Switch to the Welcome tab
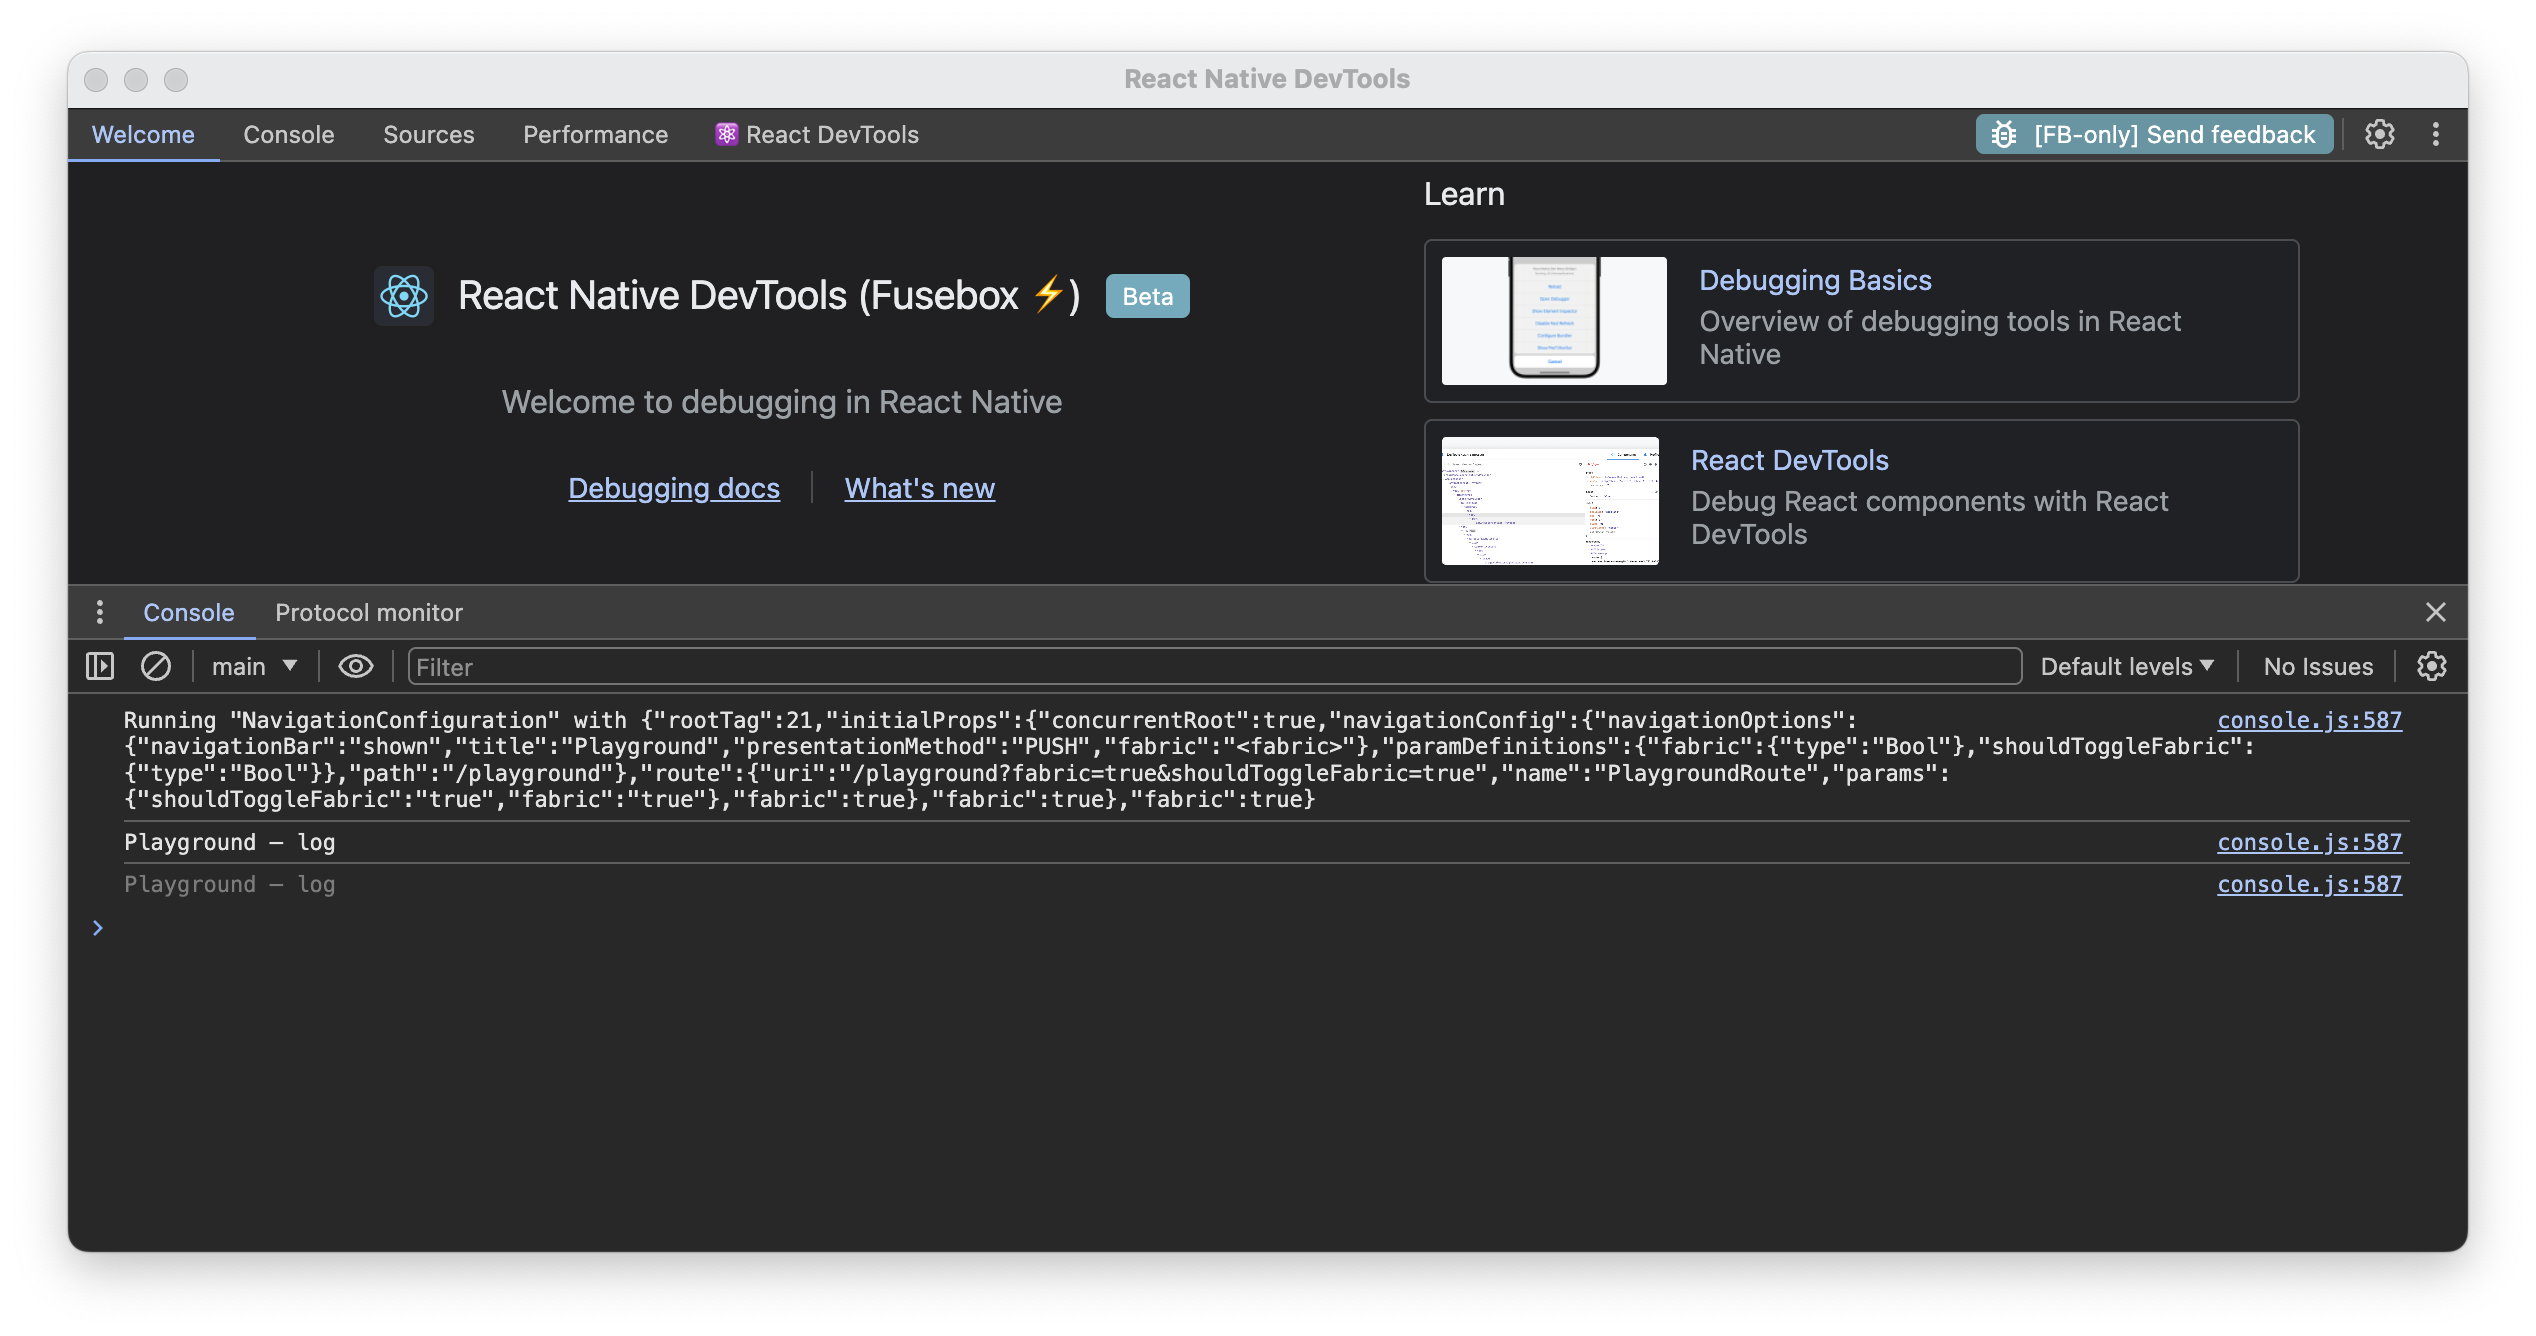The height and width of the screenshot is (1336, 2536). coord(143,134)
